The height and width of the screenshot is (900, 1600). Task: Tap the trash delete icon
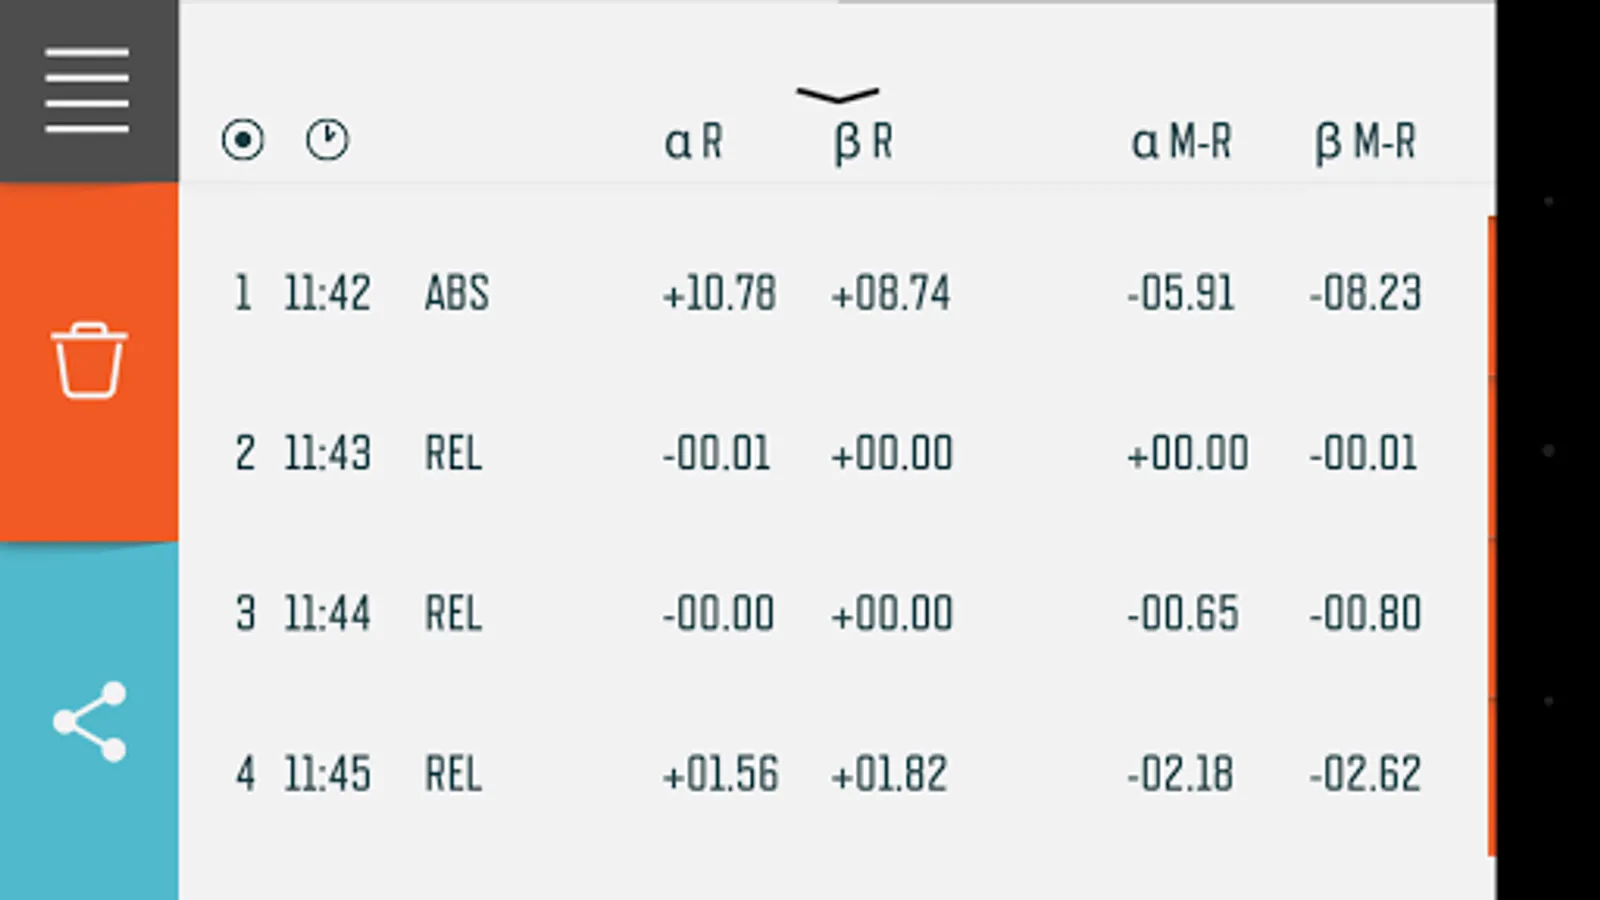click(89, 361)
